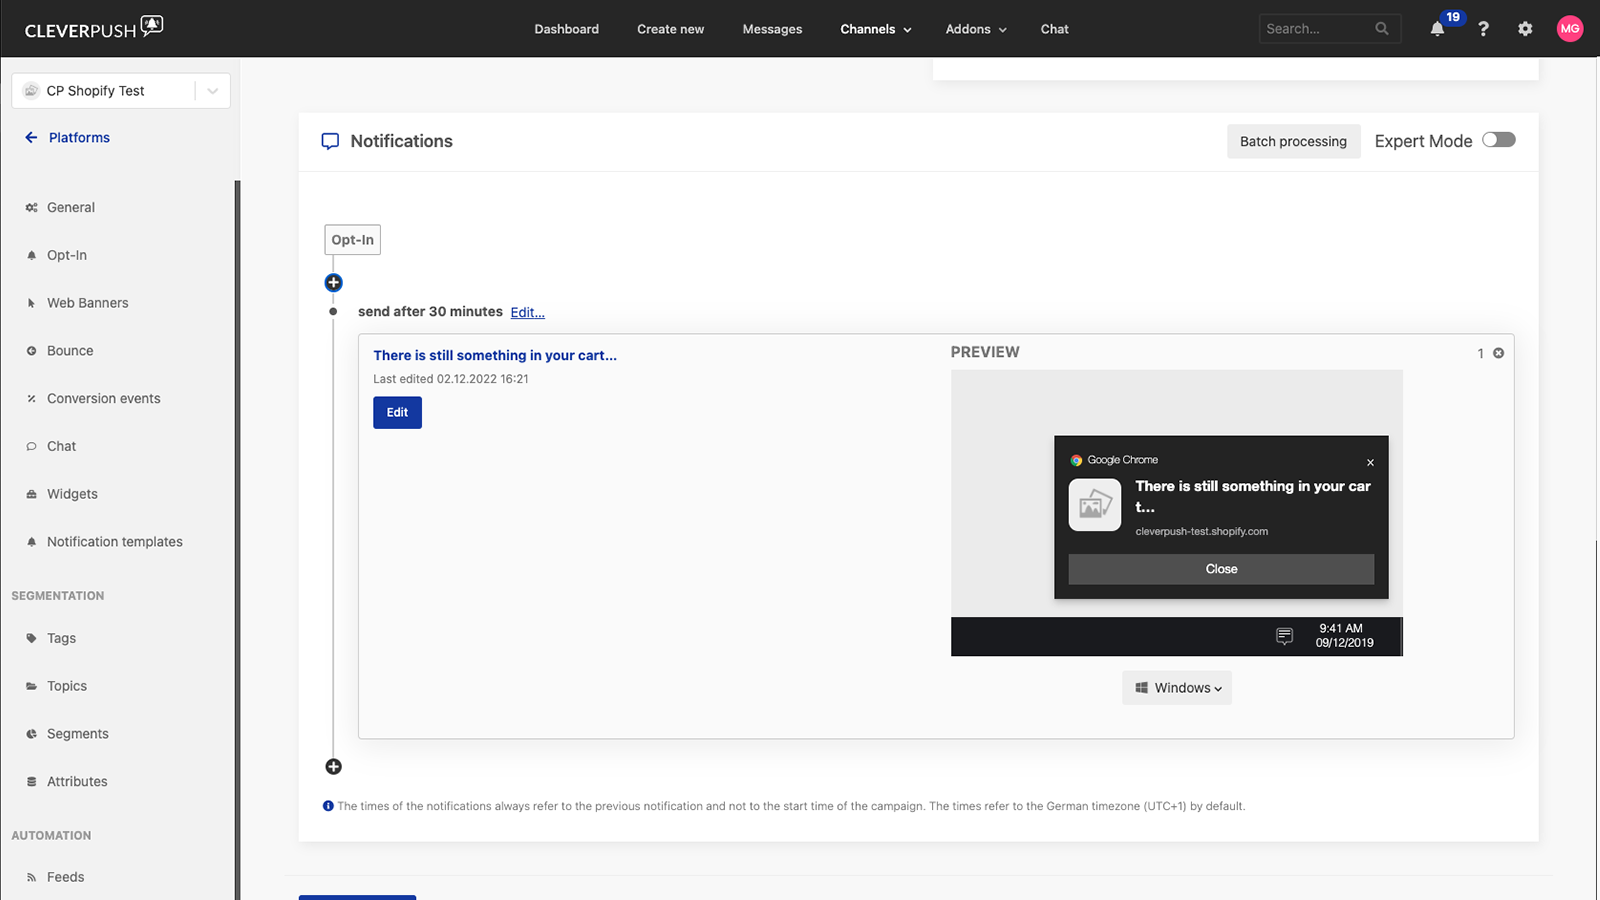Open the notifications bell icon
The image size is (1600, 900).
(x=1437, y=29)
